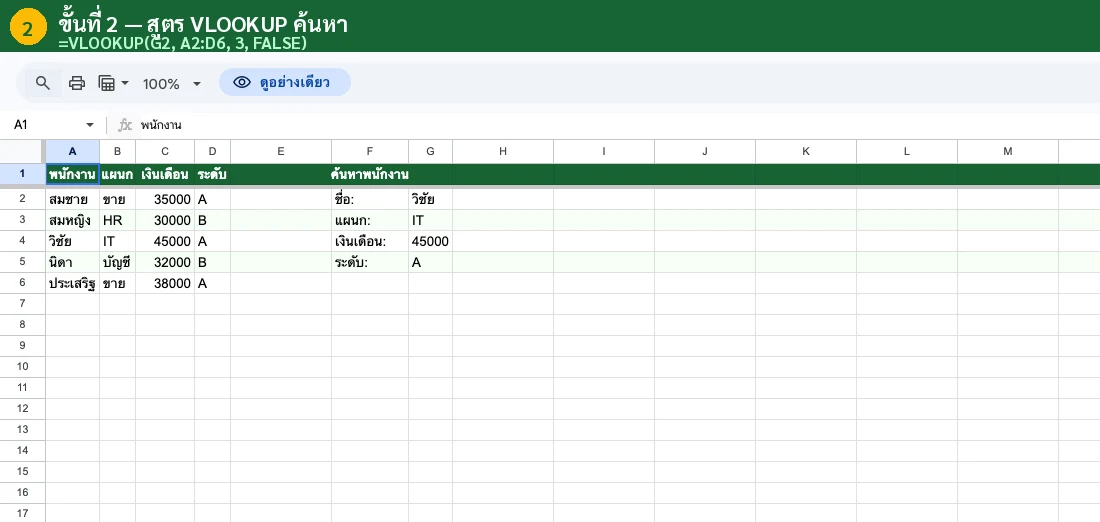Click header cell ระดับ in D1

(x=213, y=174)
